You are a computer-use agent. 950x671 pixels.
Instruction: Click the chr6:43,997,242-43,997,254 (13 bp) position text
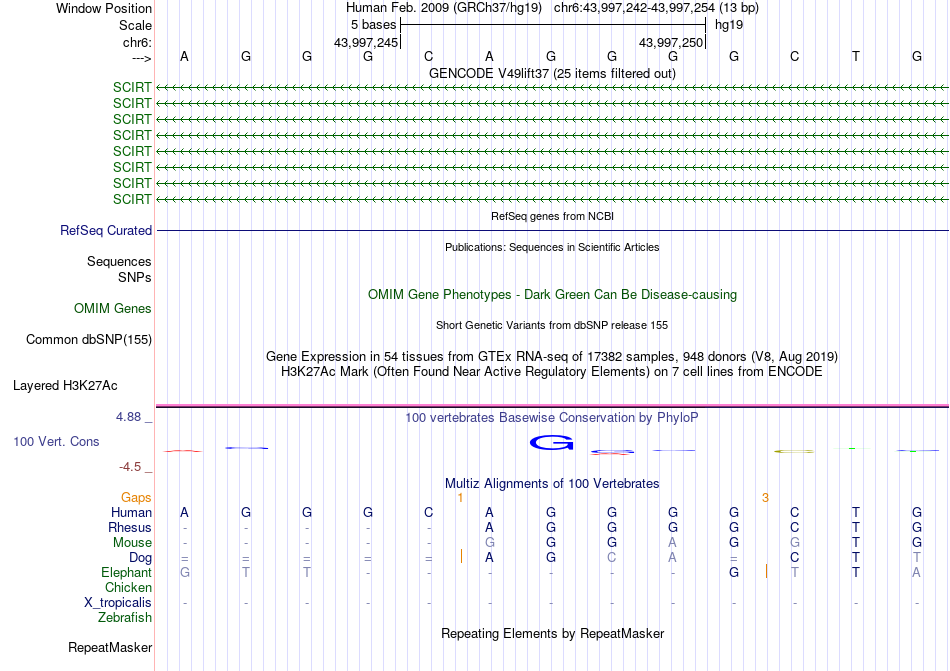click(656, 8)
